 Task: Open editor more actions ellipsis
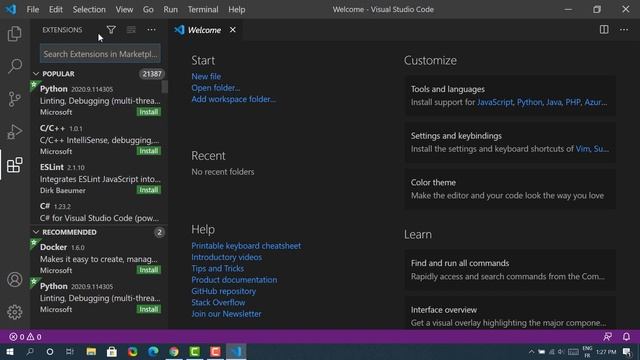pyautogui.click(x=624, y=29)
